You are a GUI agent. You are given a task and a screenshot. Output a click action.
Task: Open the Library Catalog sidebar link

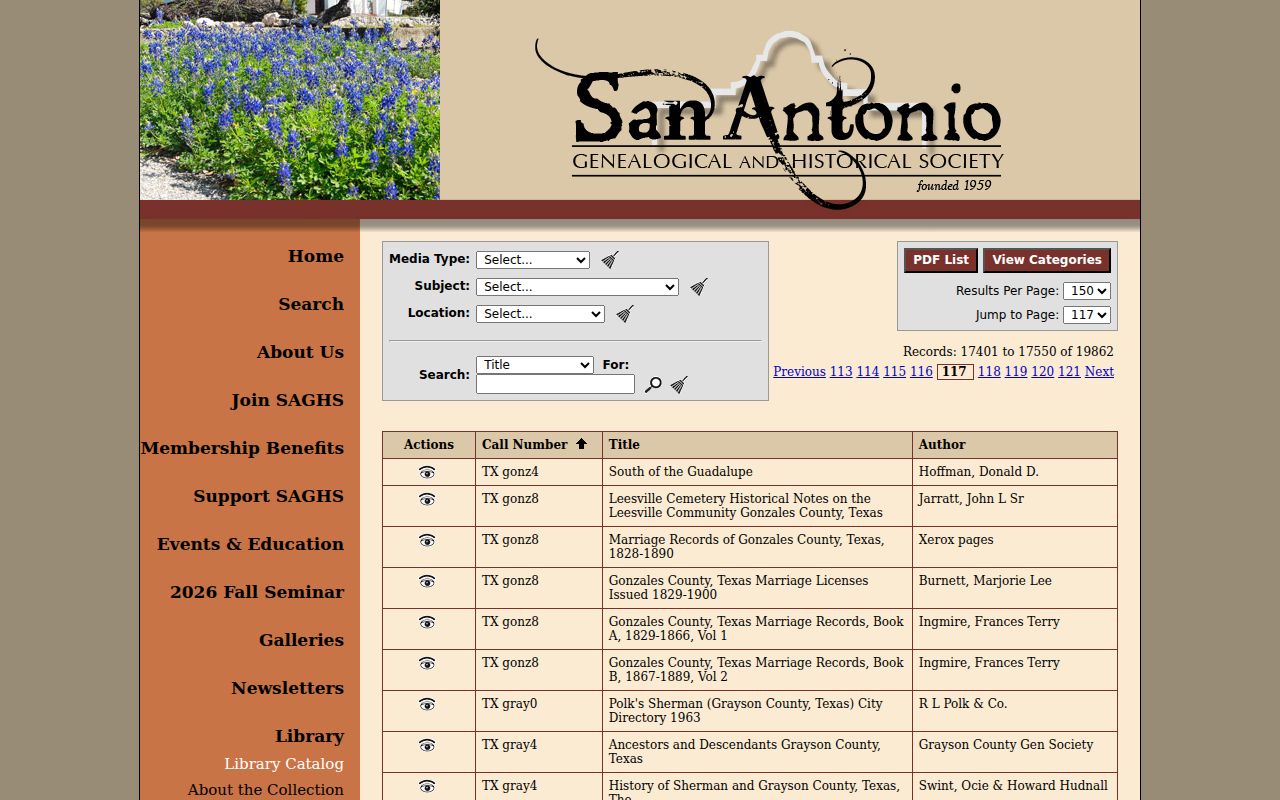point(284,764)
